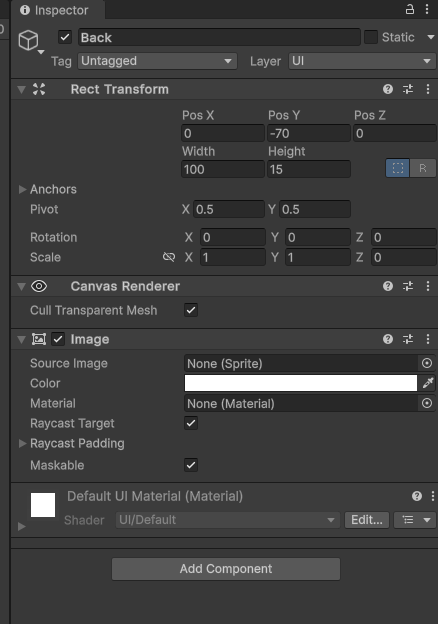Viewport: 438px width, 624px height.
Task: Expand the Raycast Padding foldout
Action: 22,443
